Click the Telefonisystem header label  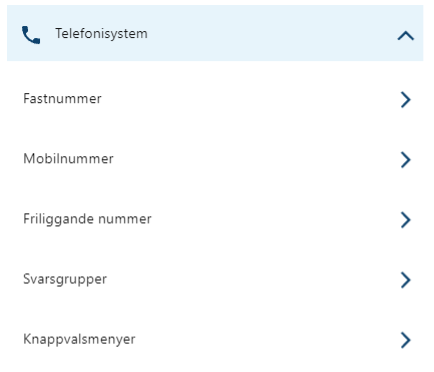(x=101, y=34)
